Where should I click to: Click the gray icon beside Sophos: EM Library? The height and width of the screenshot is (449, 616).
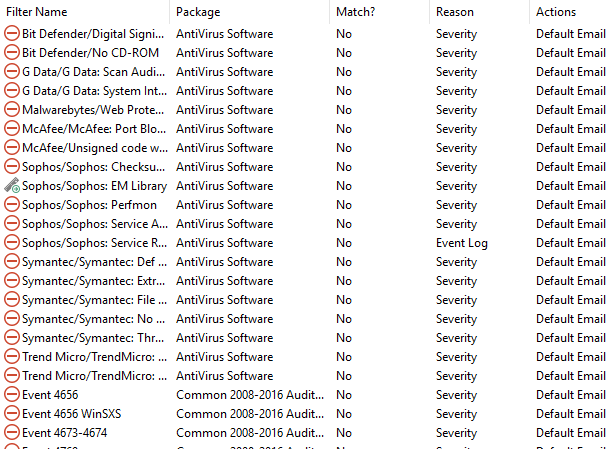coord(12,185)
